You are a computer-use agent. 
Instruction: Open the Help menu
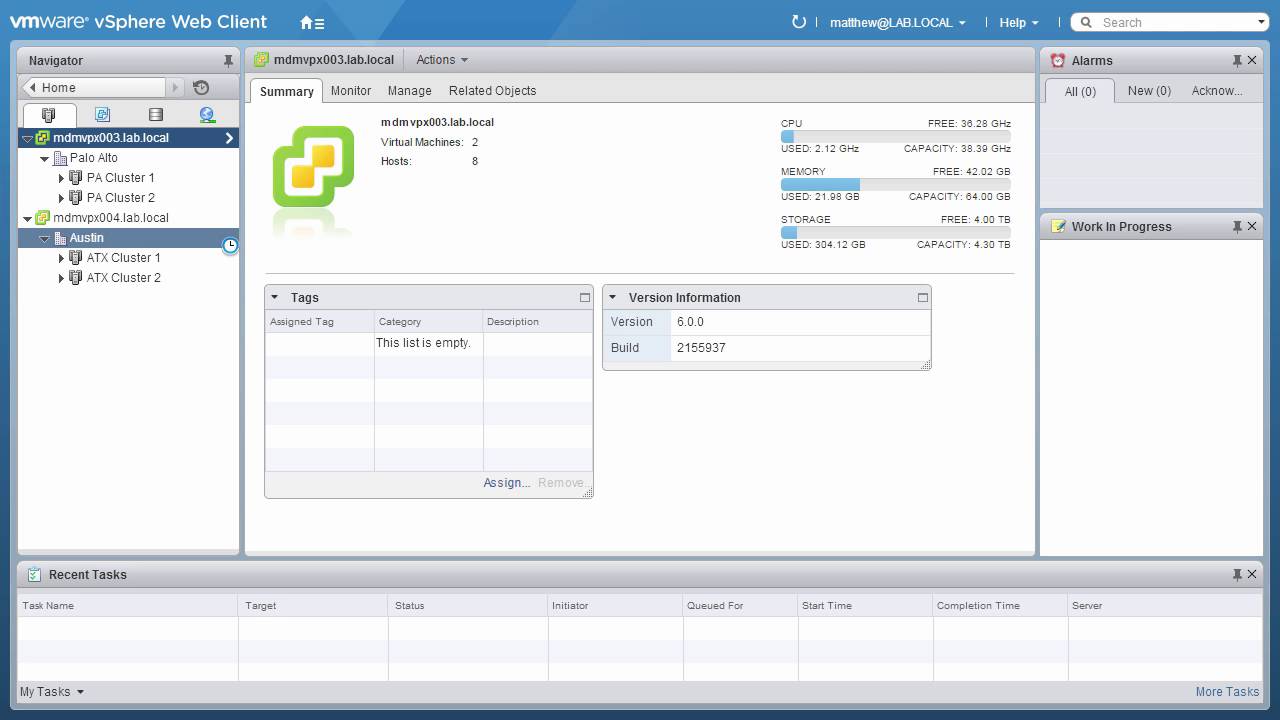point(1013,22)
